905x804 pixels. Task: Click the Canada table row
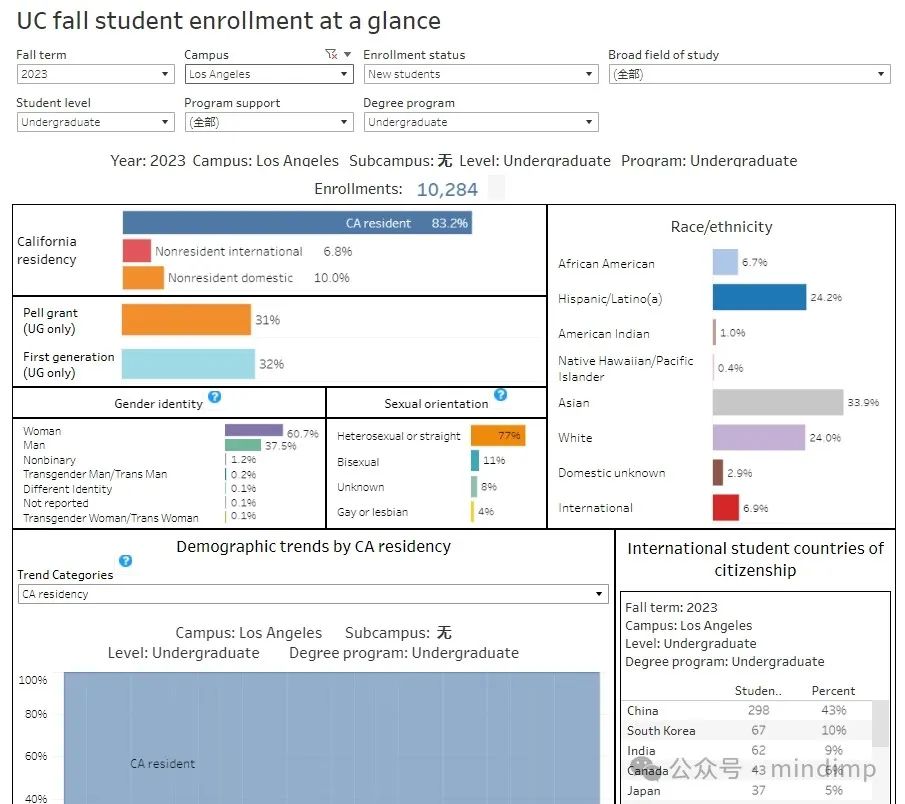[747, 771]
